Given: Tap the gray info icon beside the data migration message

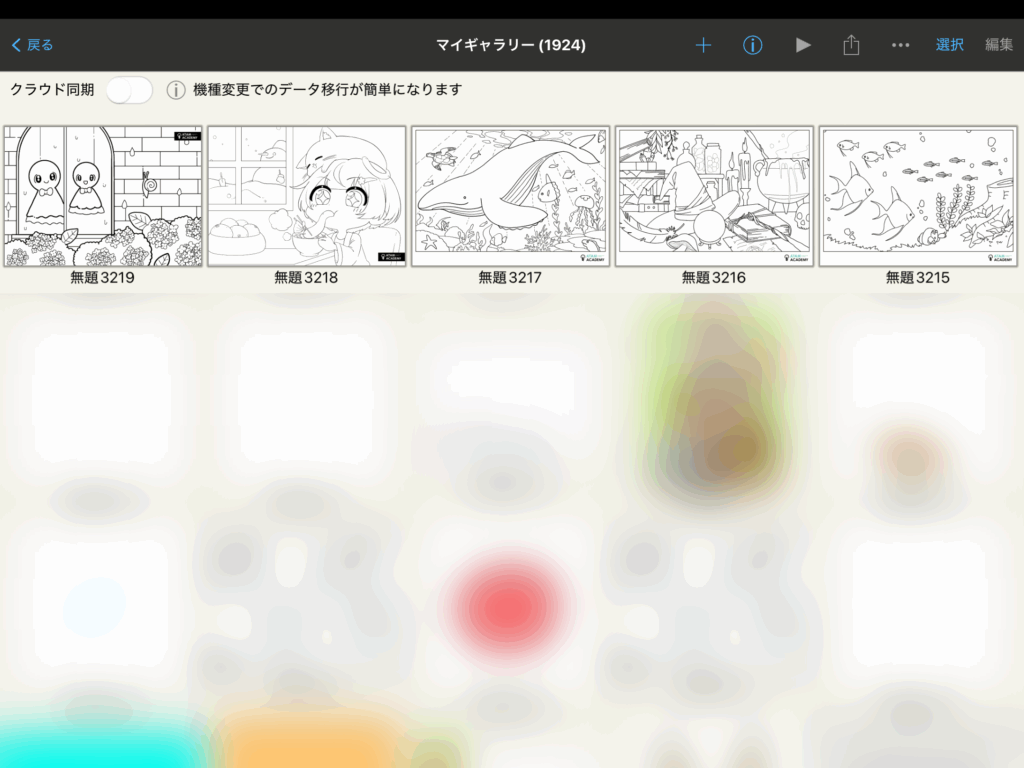Looking at the screenshot, I should [x=176, y=90].
